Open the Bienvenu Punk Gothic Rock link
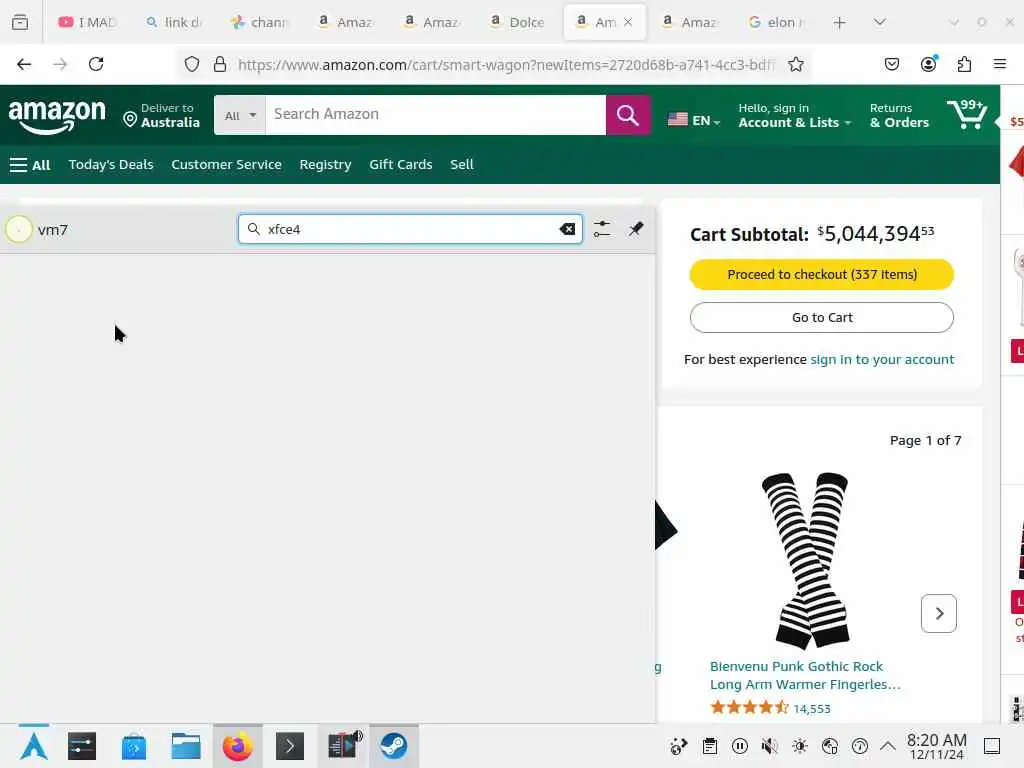1024x768 pixels. tap(805, 675)
